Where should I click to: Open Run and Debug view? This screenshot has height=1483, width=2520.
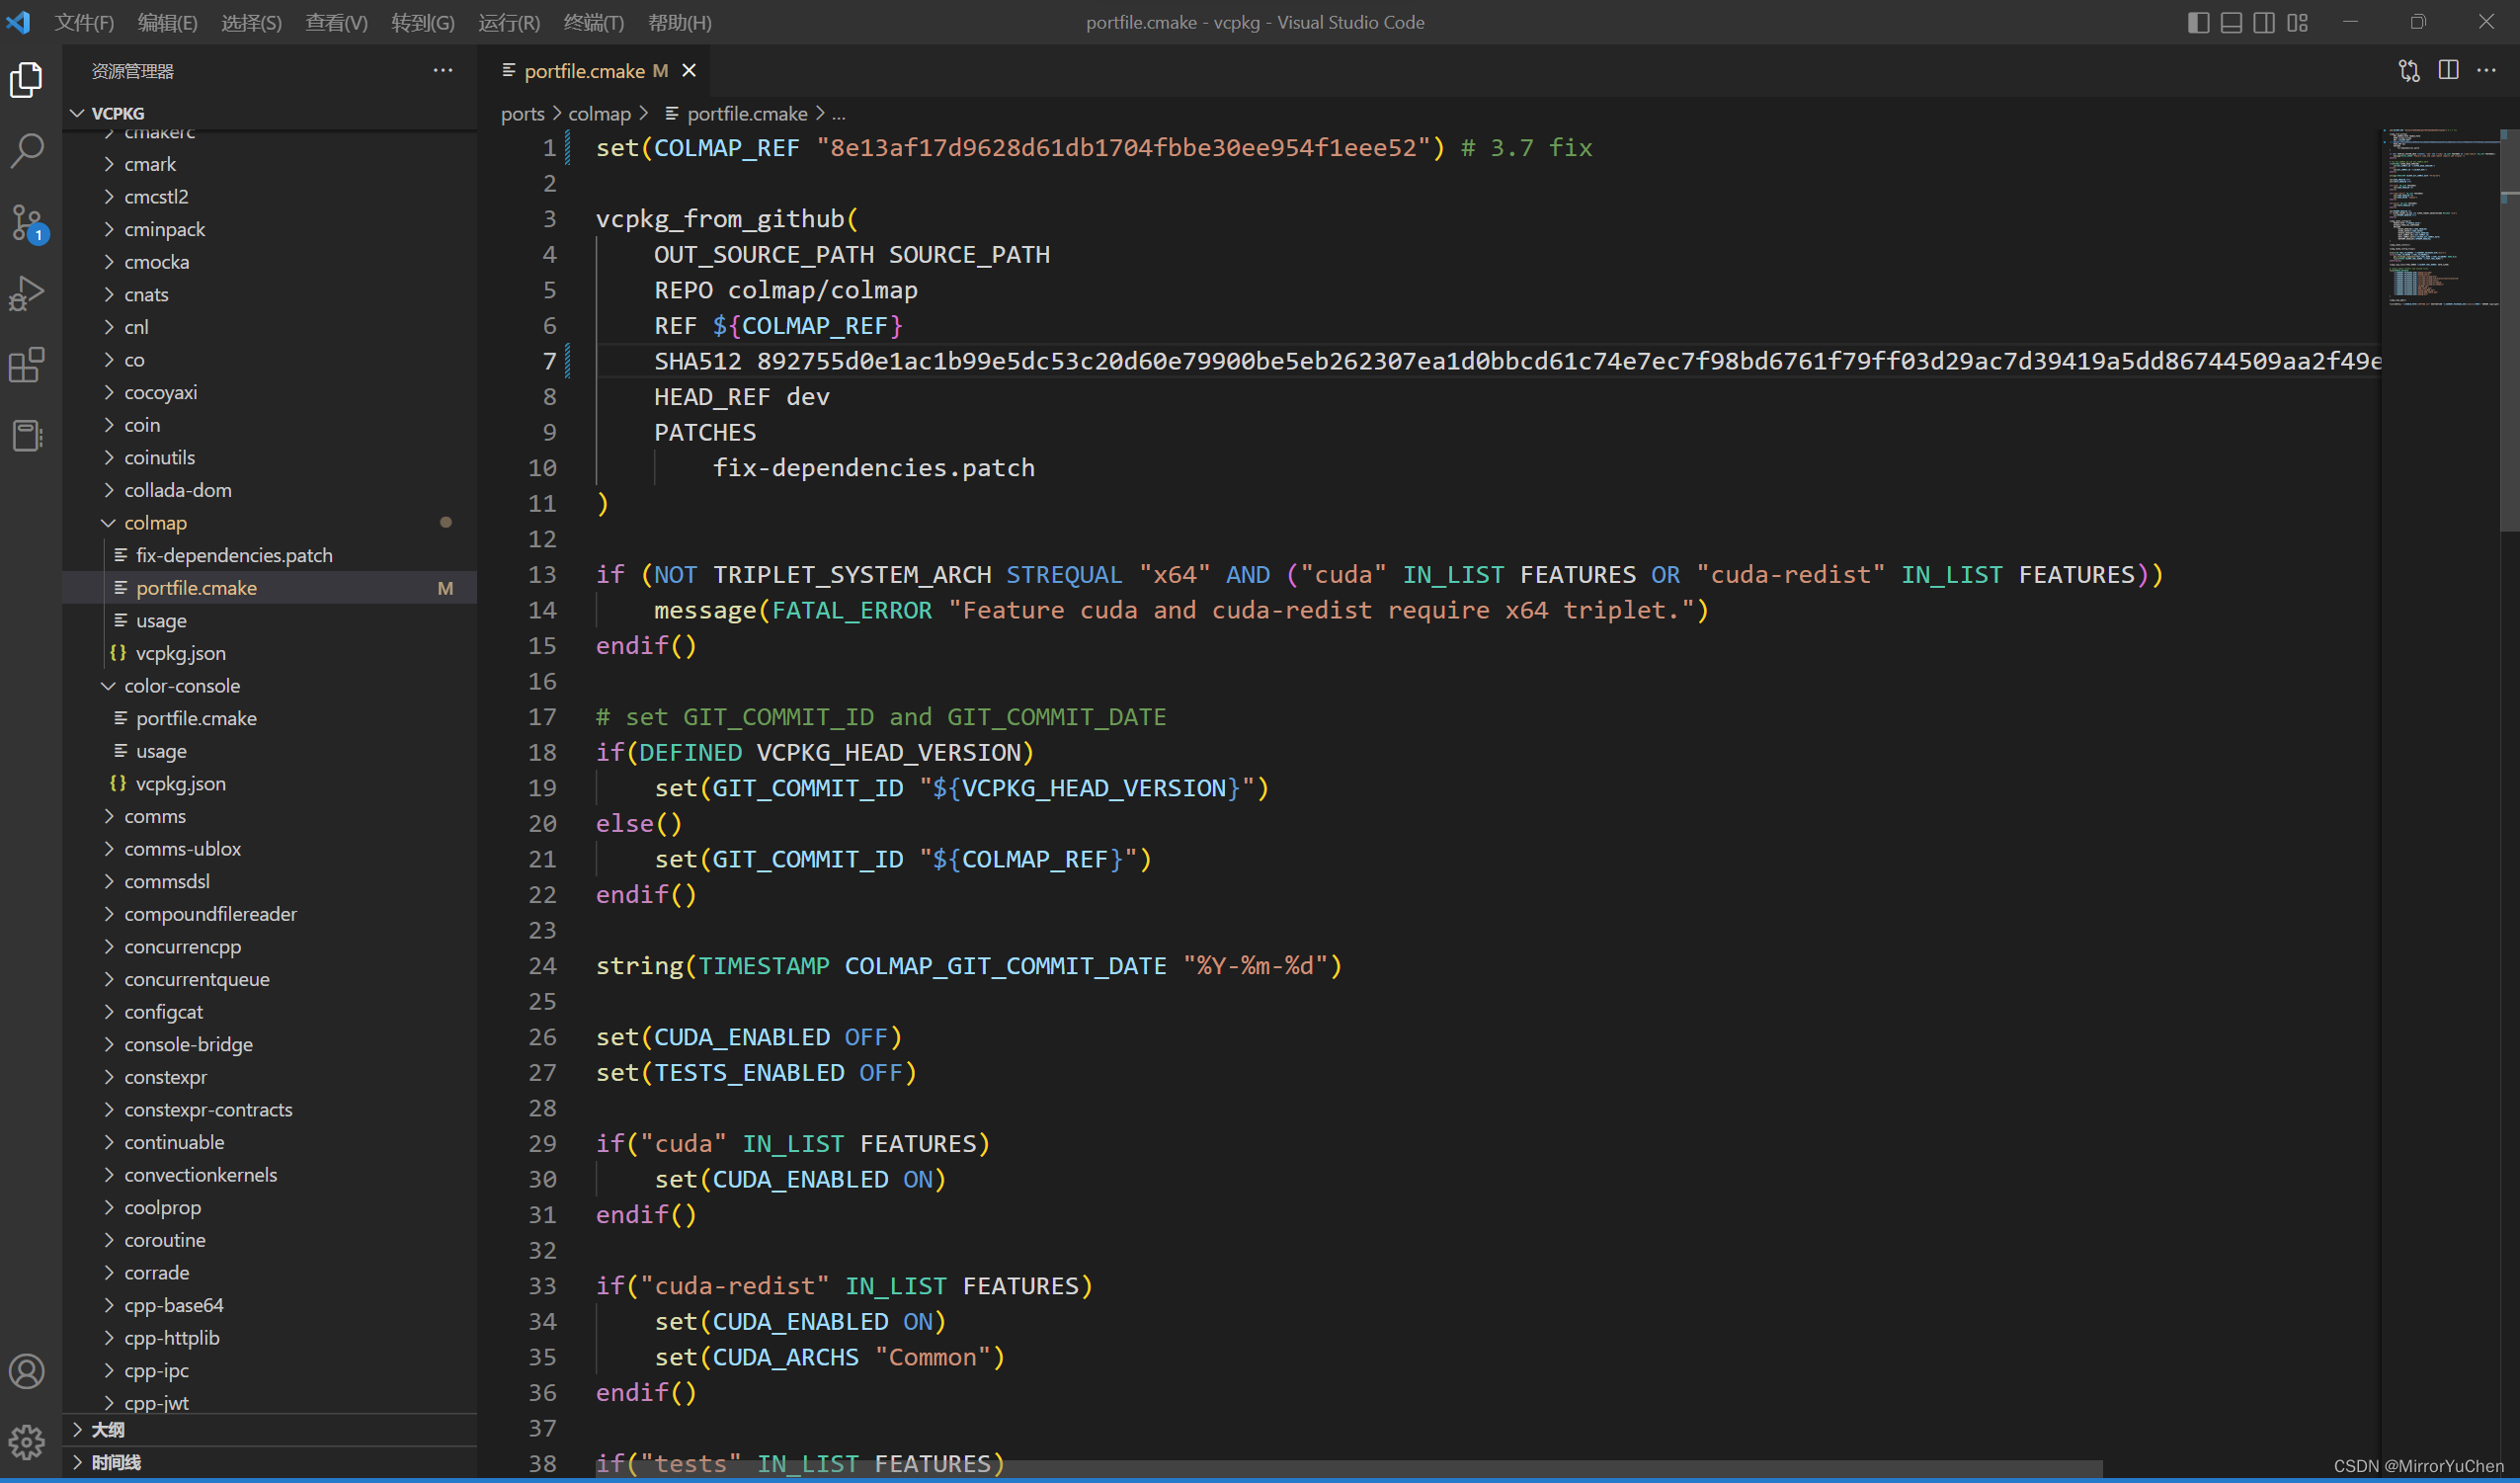point(27,293)
